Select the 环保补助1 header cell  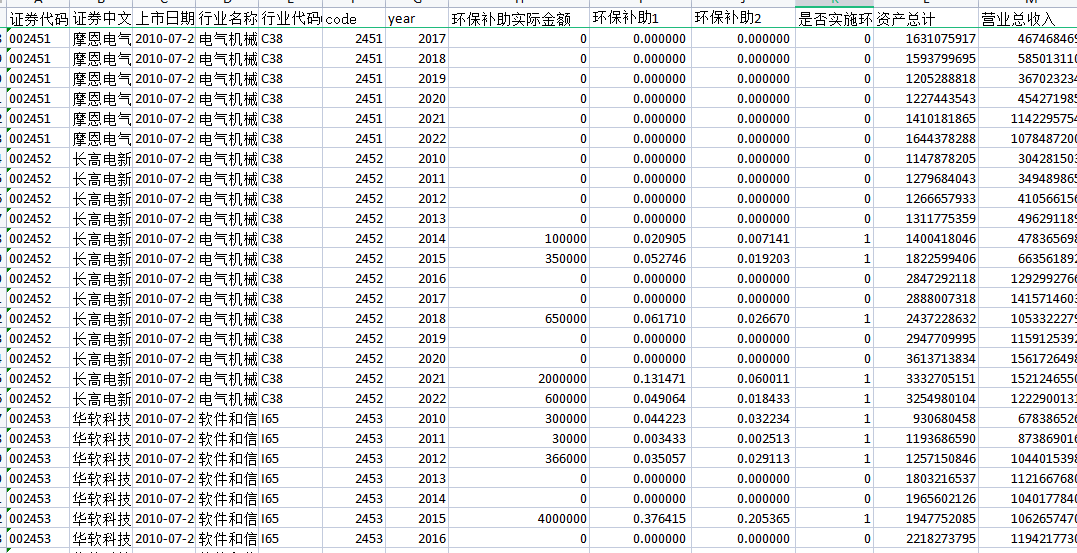(641, 19)
